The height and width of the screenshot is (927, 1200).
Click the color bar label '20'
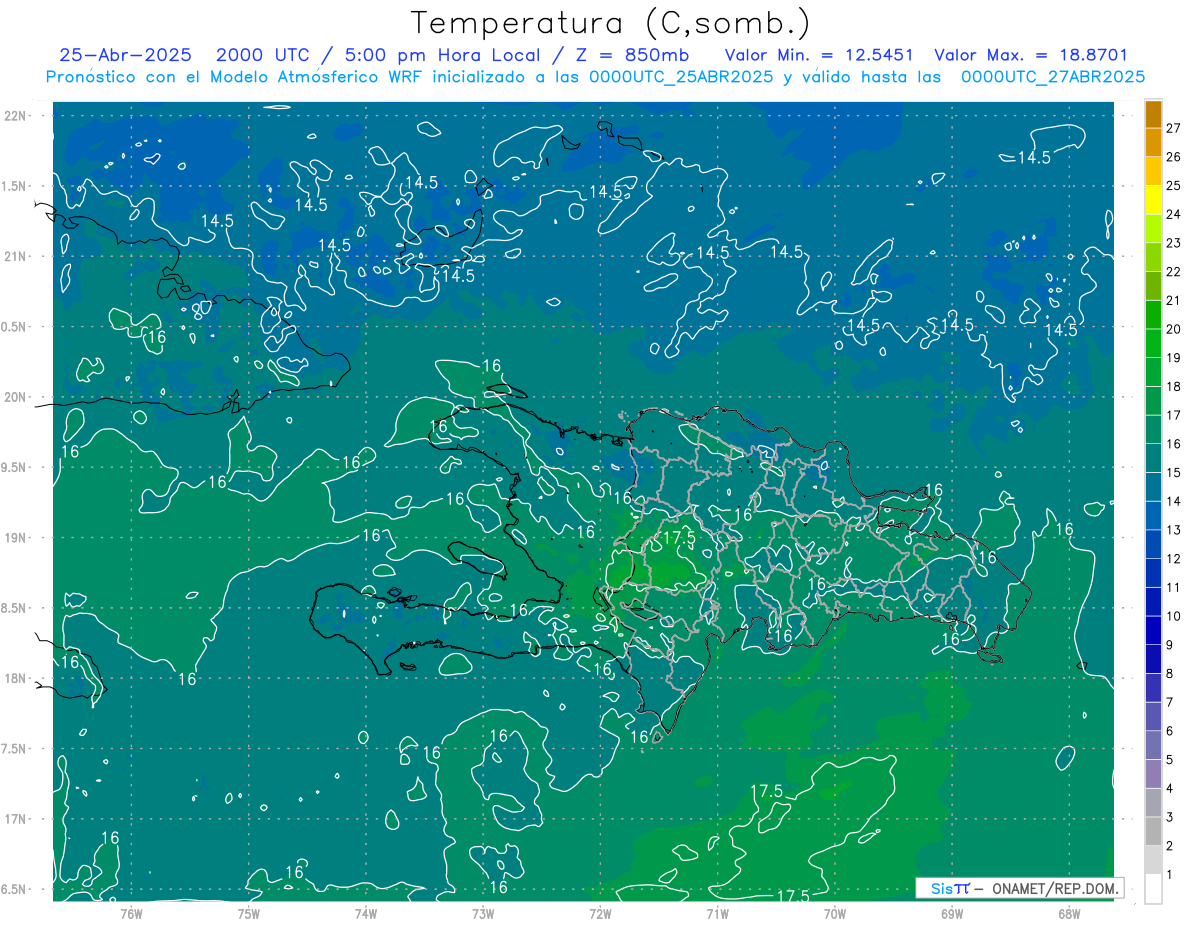tap(1173, 329)
